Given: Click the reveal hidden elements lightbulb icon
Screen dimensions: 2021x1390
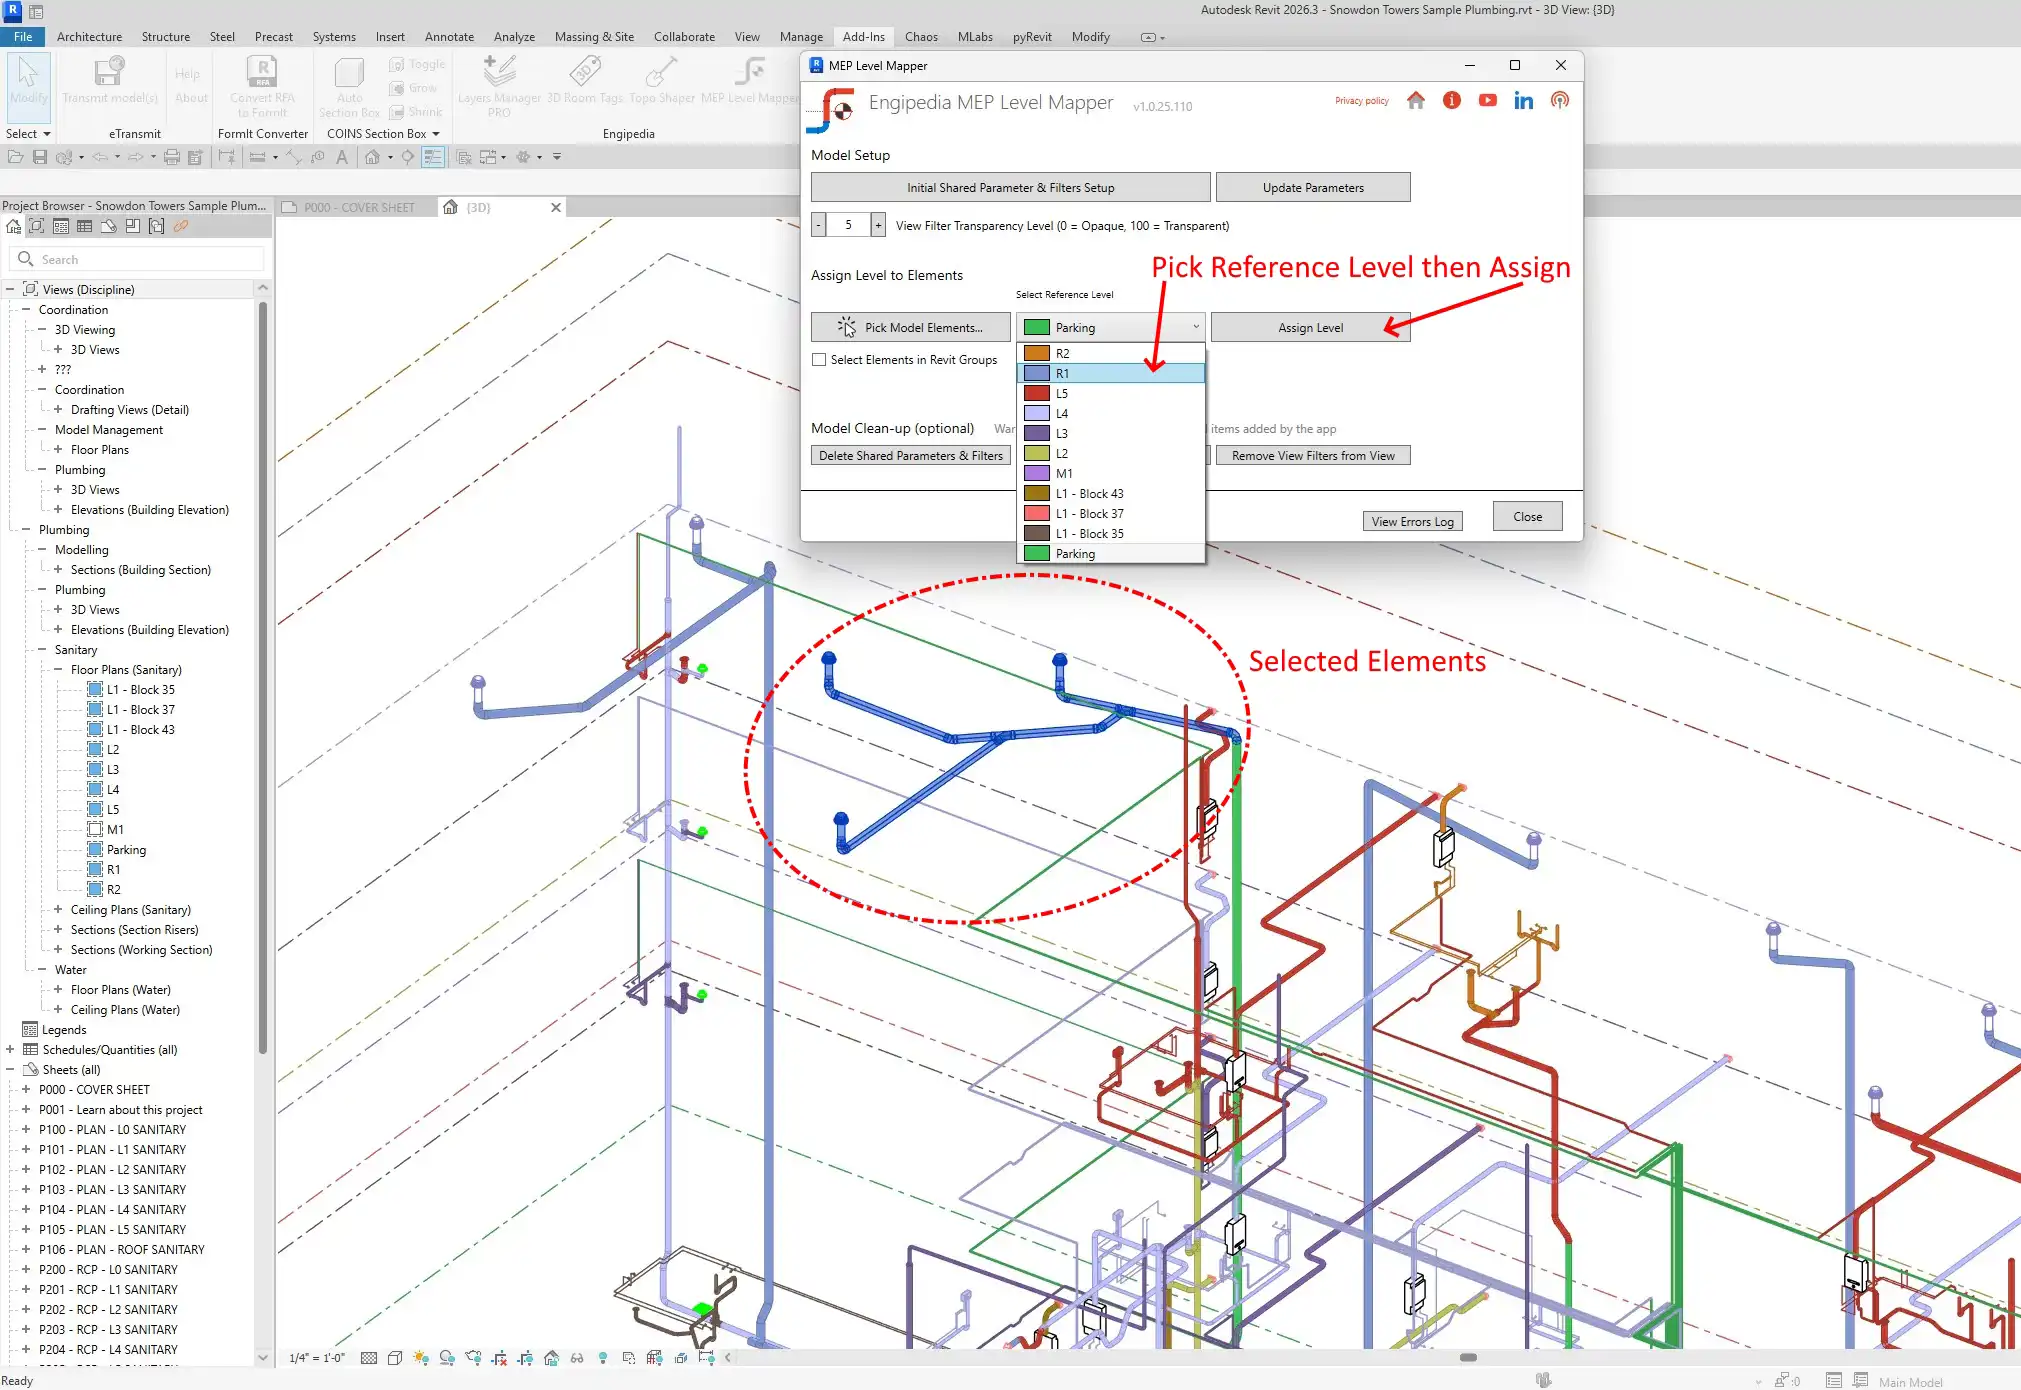Looking at the screenshot, I should pos(602,1358).
